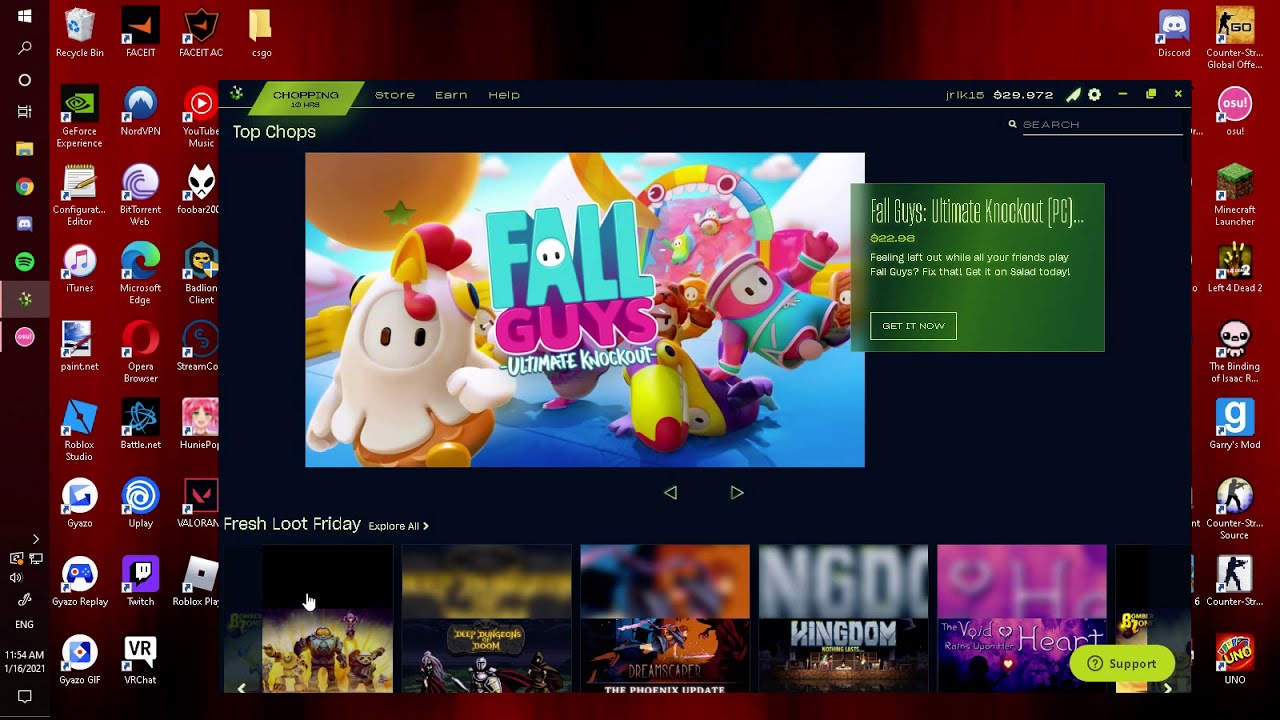The height and width of the screenshot is (720, 1280).
Task: Open the notification center icon
Action: coord(25,697)
